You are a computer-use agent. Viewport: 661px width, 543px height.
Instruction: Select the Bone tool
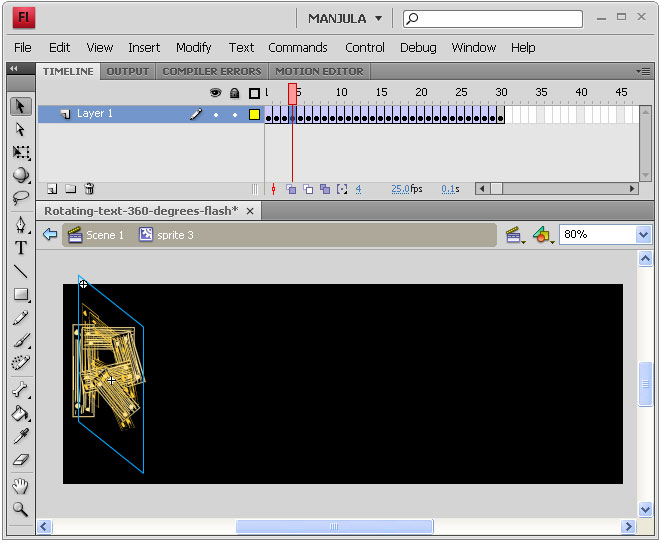[21, 390]
